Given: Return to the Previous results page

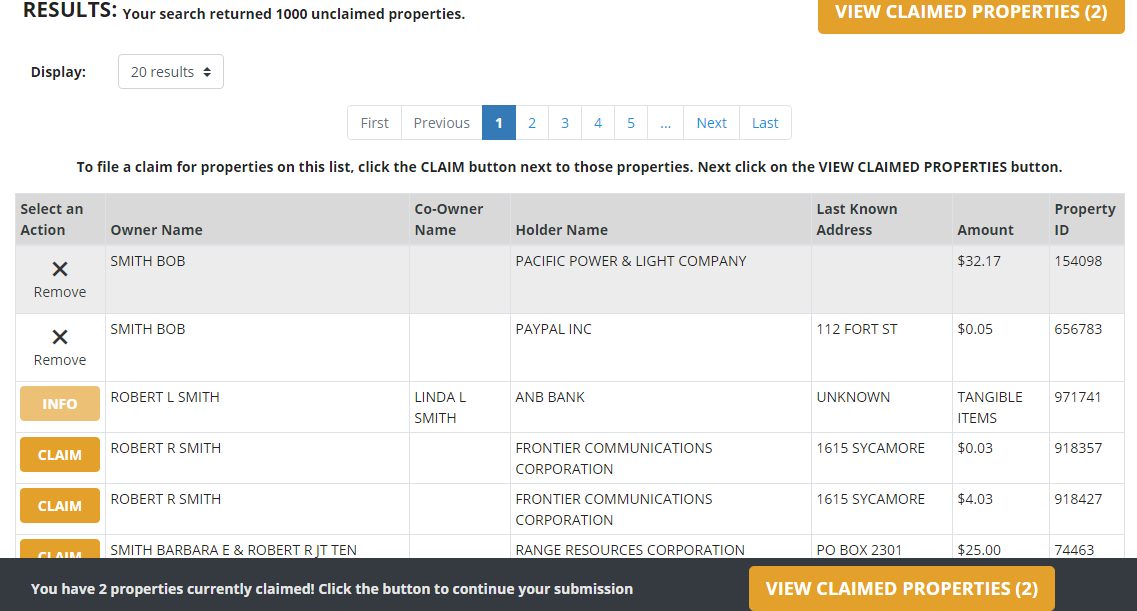Looking at the screenshot, I should coord(441,122).
